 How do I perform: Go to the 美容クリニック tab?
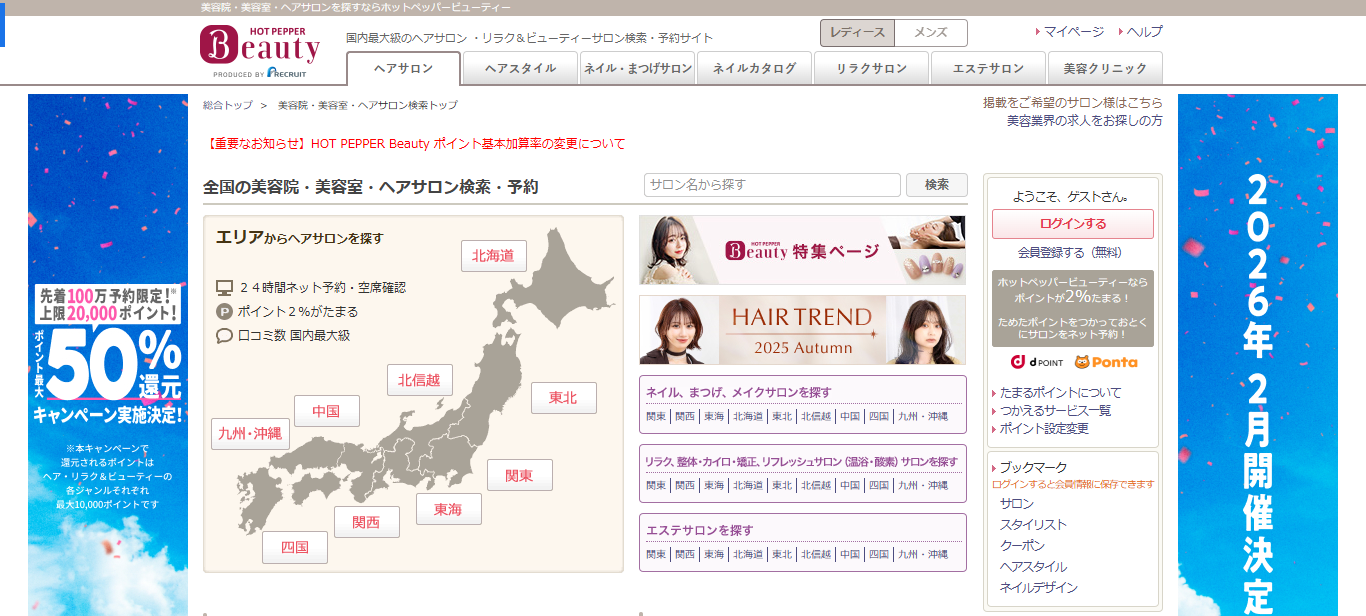[x=1105, y=69]
